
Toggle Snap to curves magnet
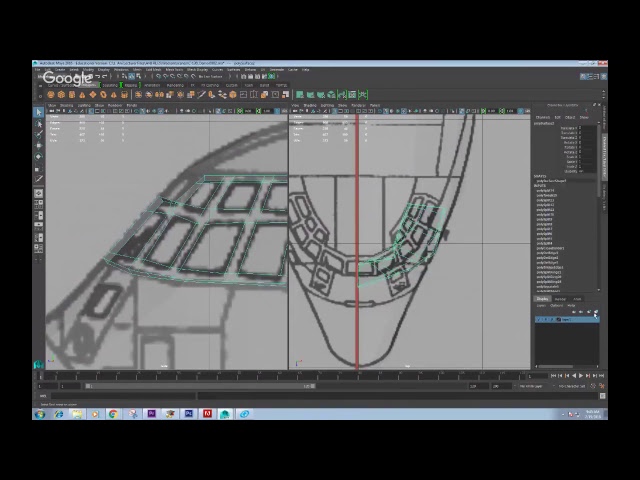(x=166, y=76)
